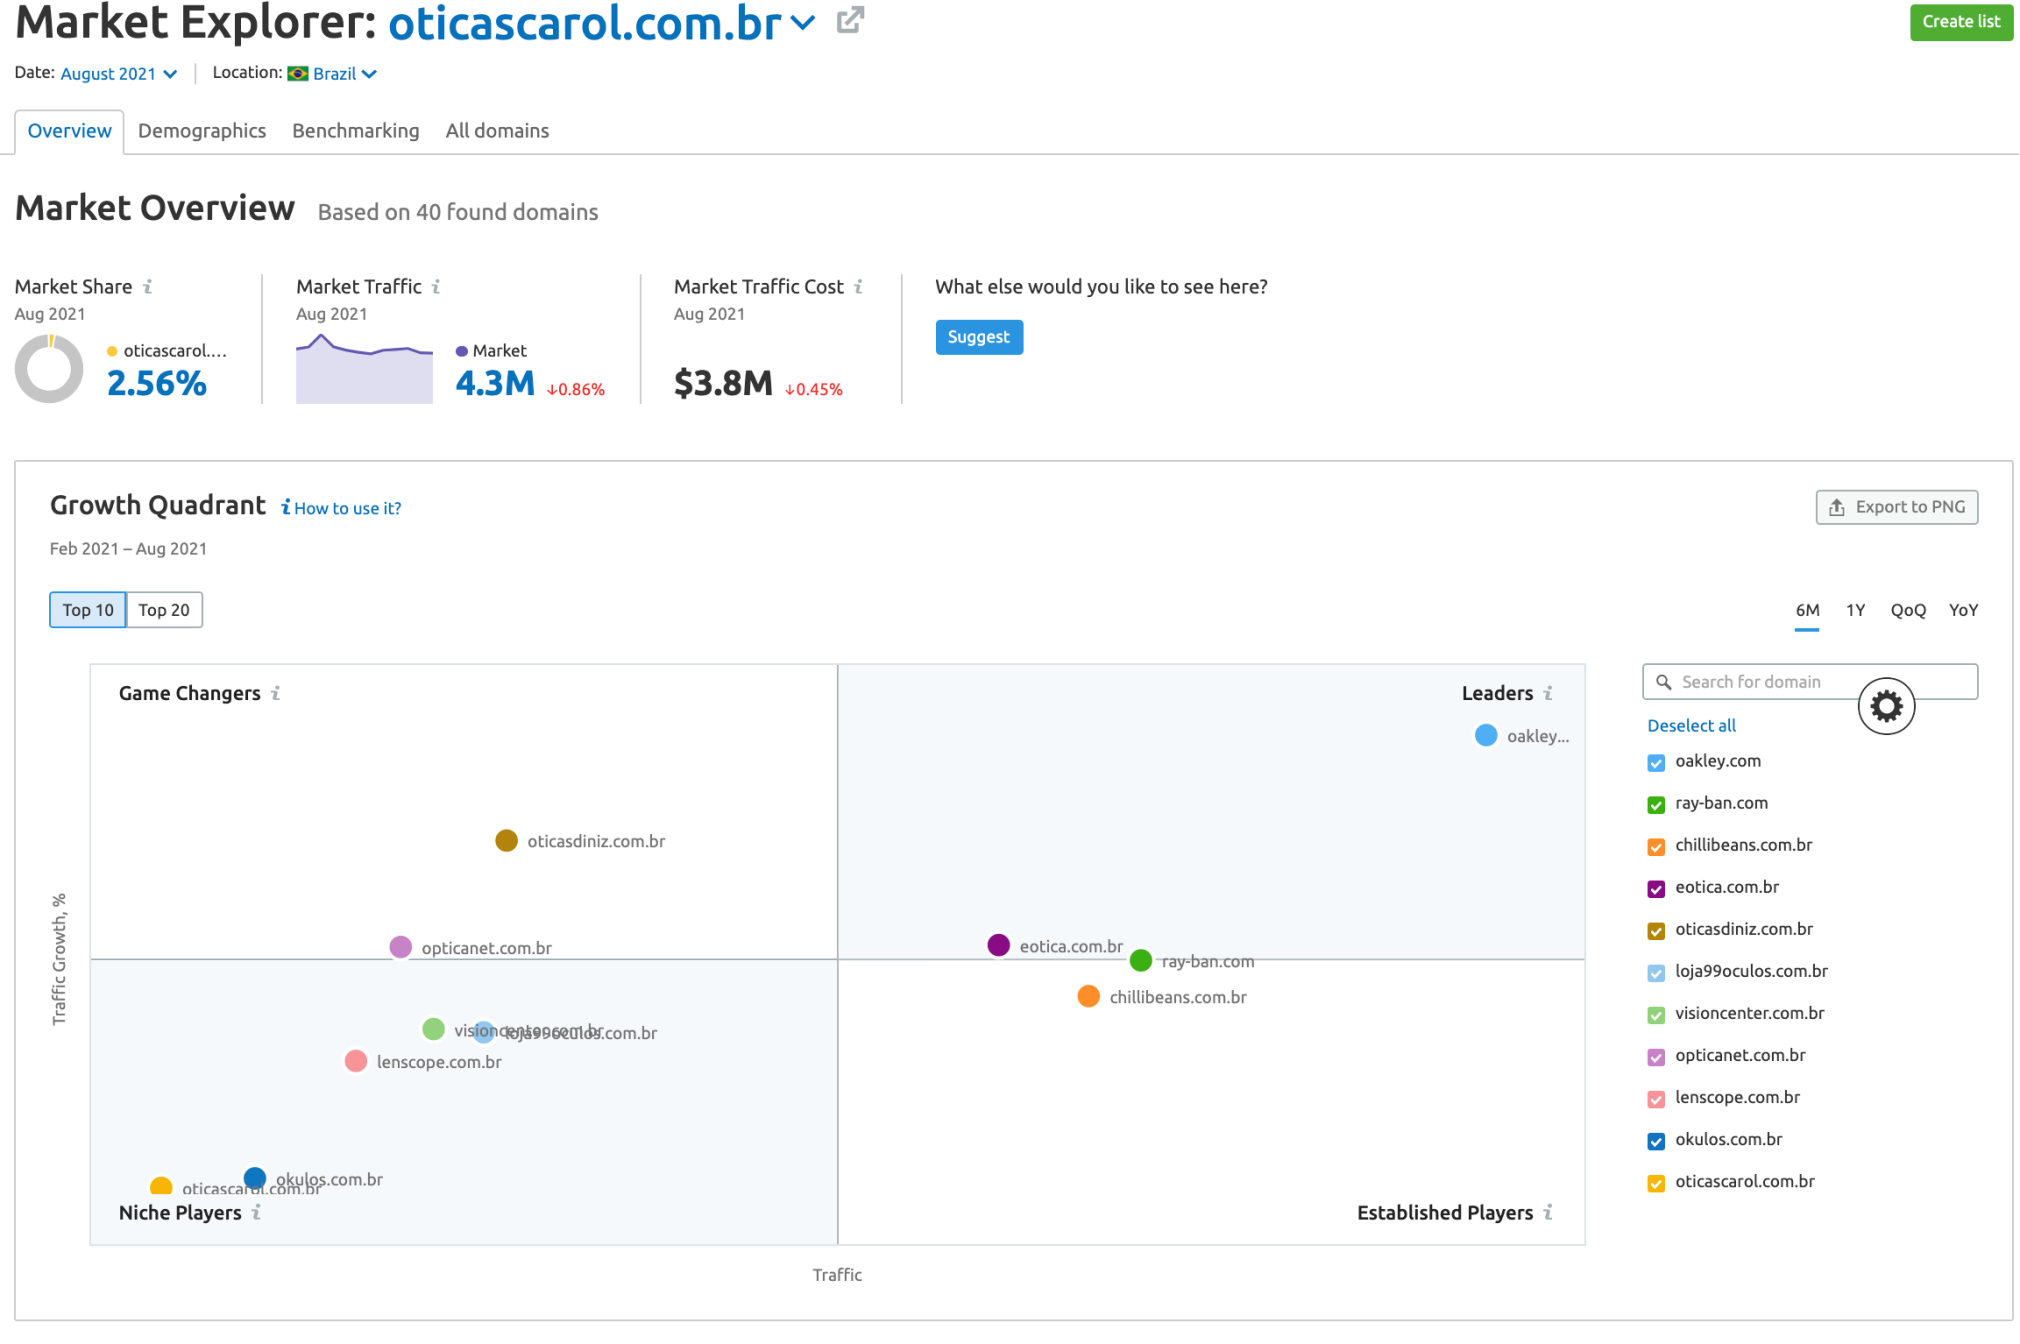Click Export to PNG button
2020x1344 pixels.
(x=1896, y=507)
